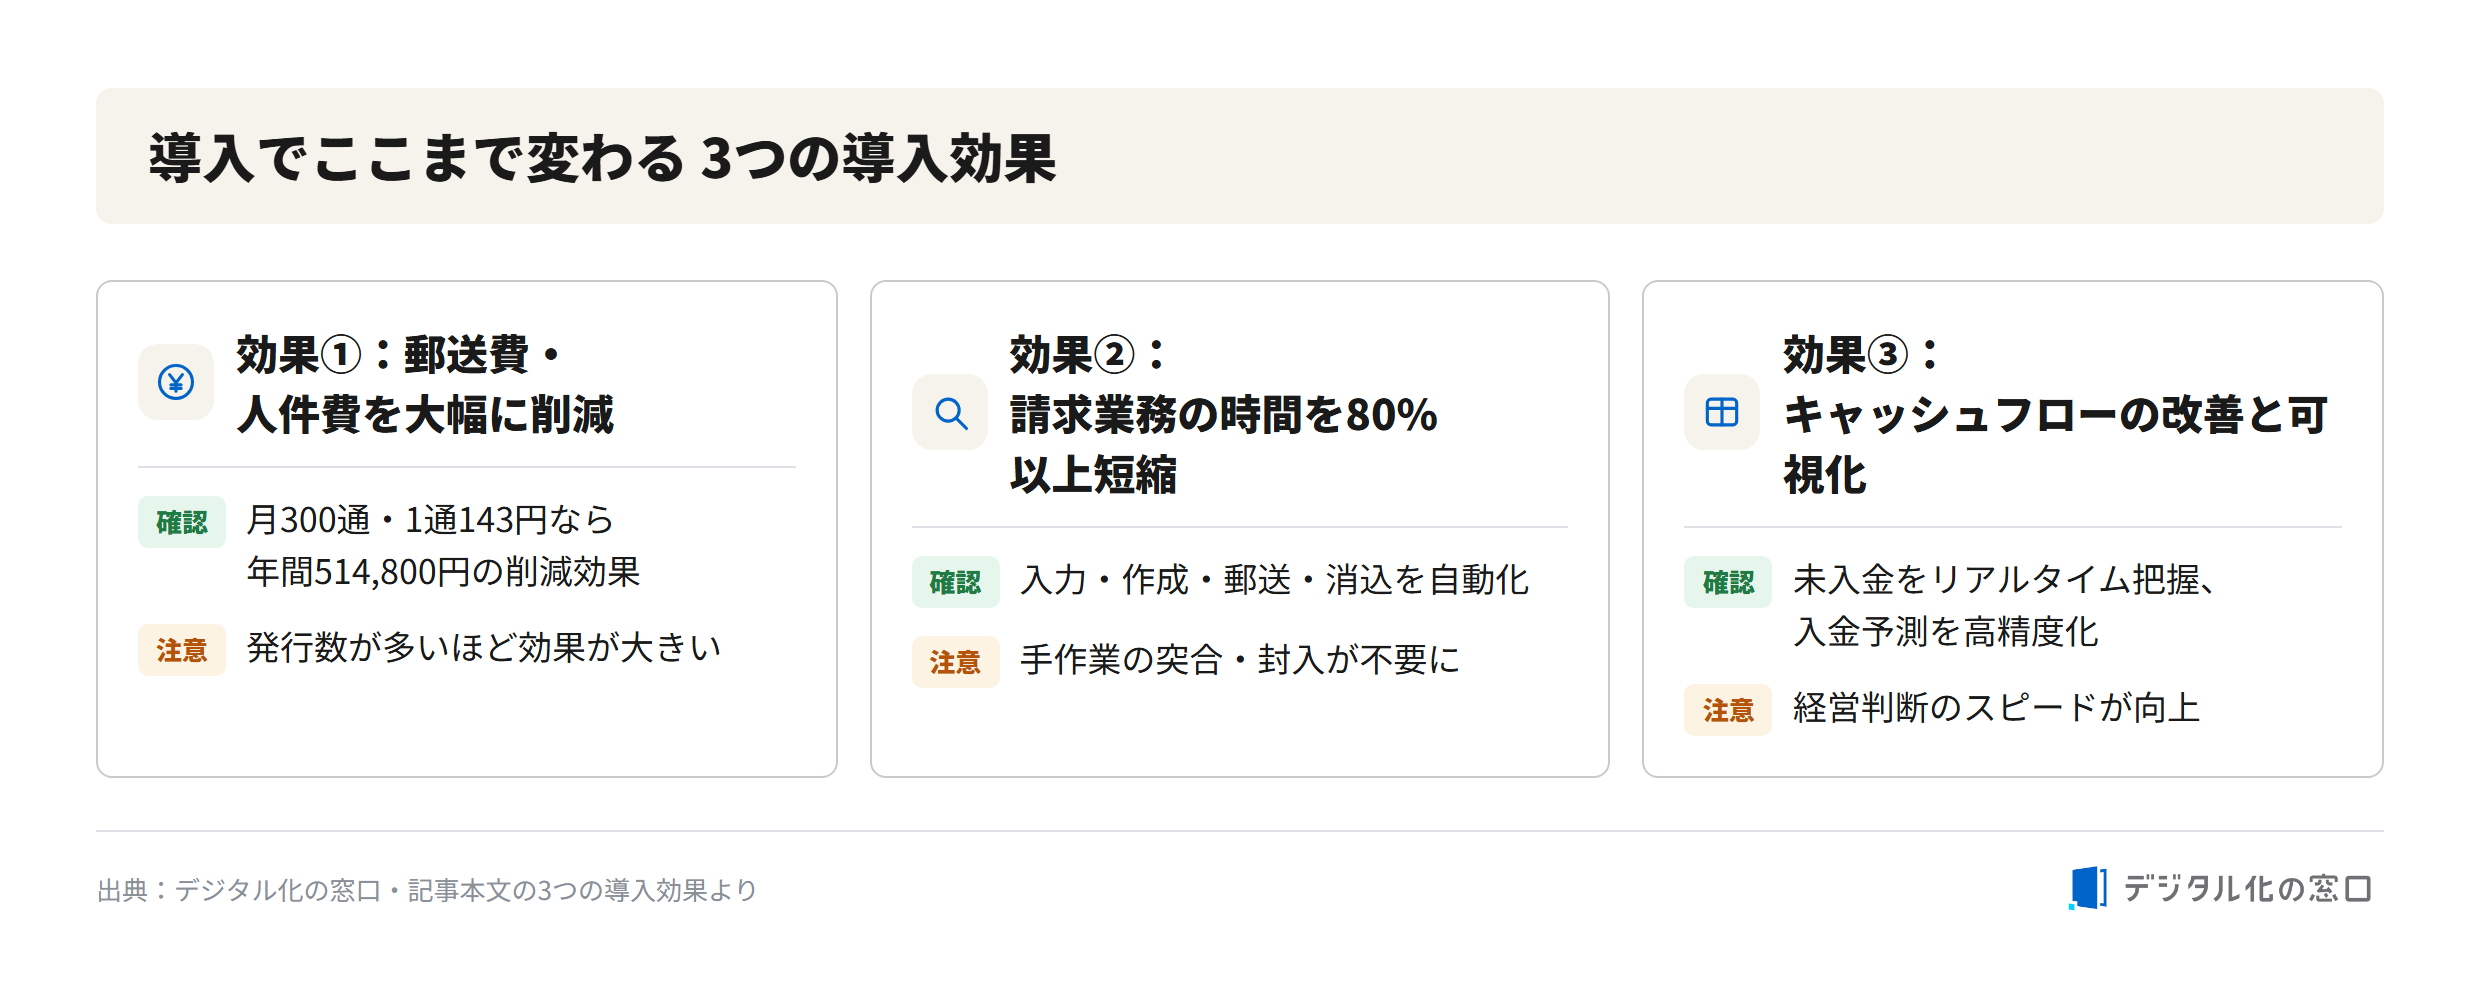Image resolution: width=2480 pixels, height=1006 pixels.
Task: Click the orange 注意 badge in 効果② card
Action: 956,662
